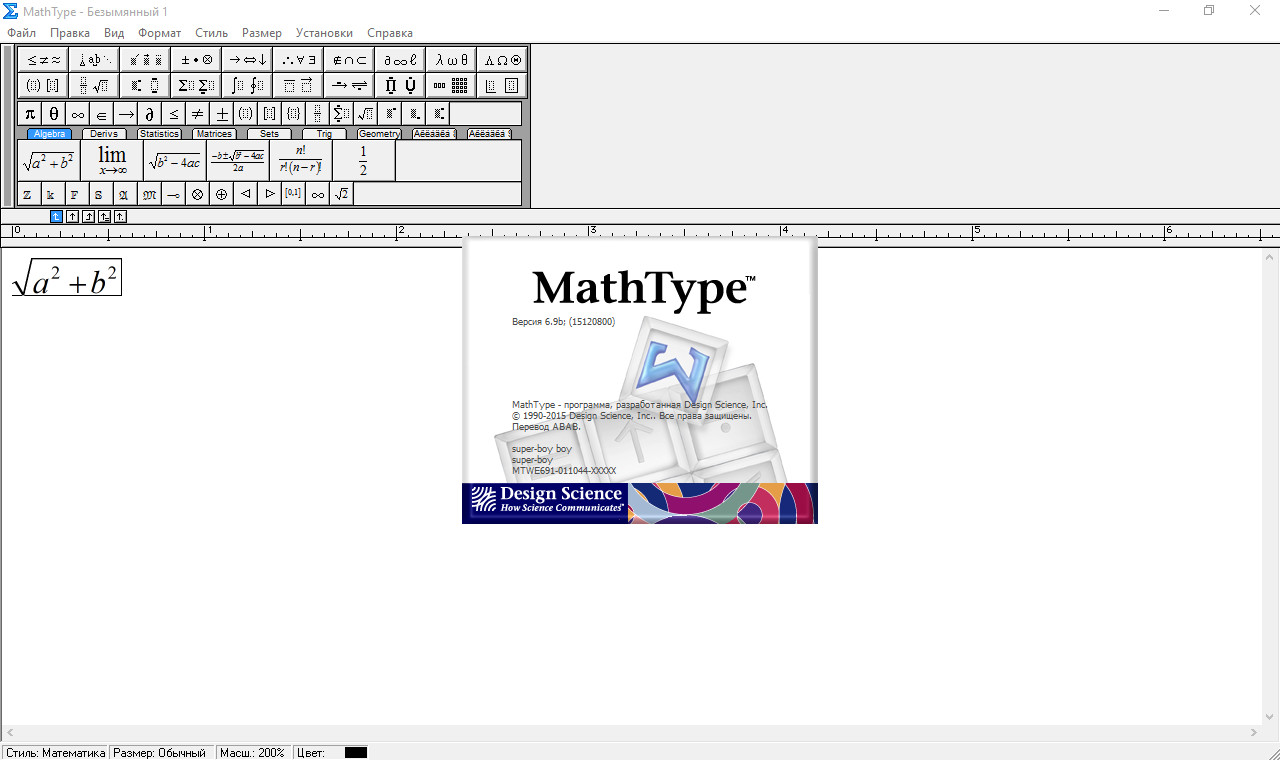Insert the square root of 2 expression

point(342,194)
